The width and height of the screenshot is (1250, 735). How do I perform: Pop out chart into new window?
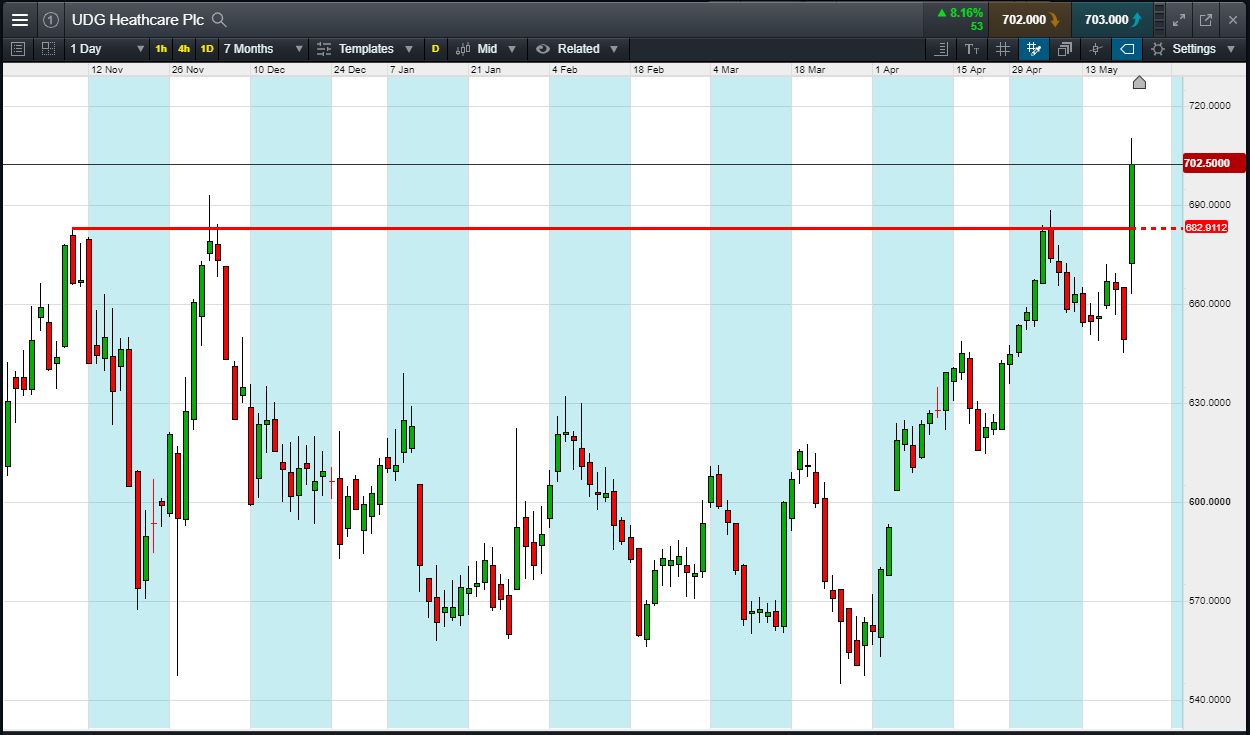[x=1206, y=19]
